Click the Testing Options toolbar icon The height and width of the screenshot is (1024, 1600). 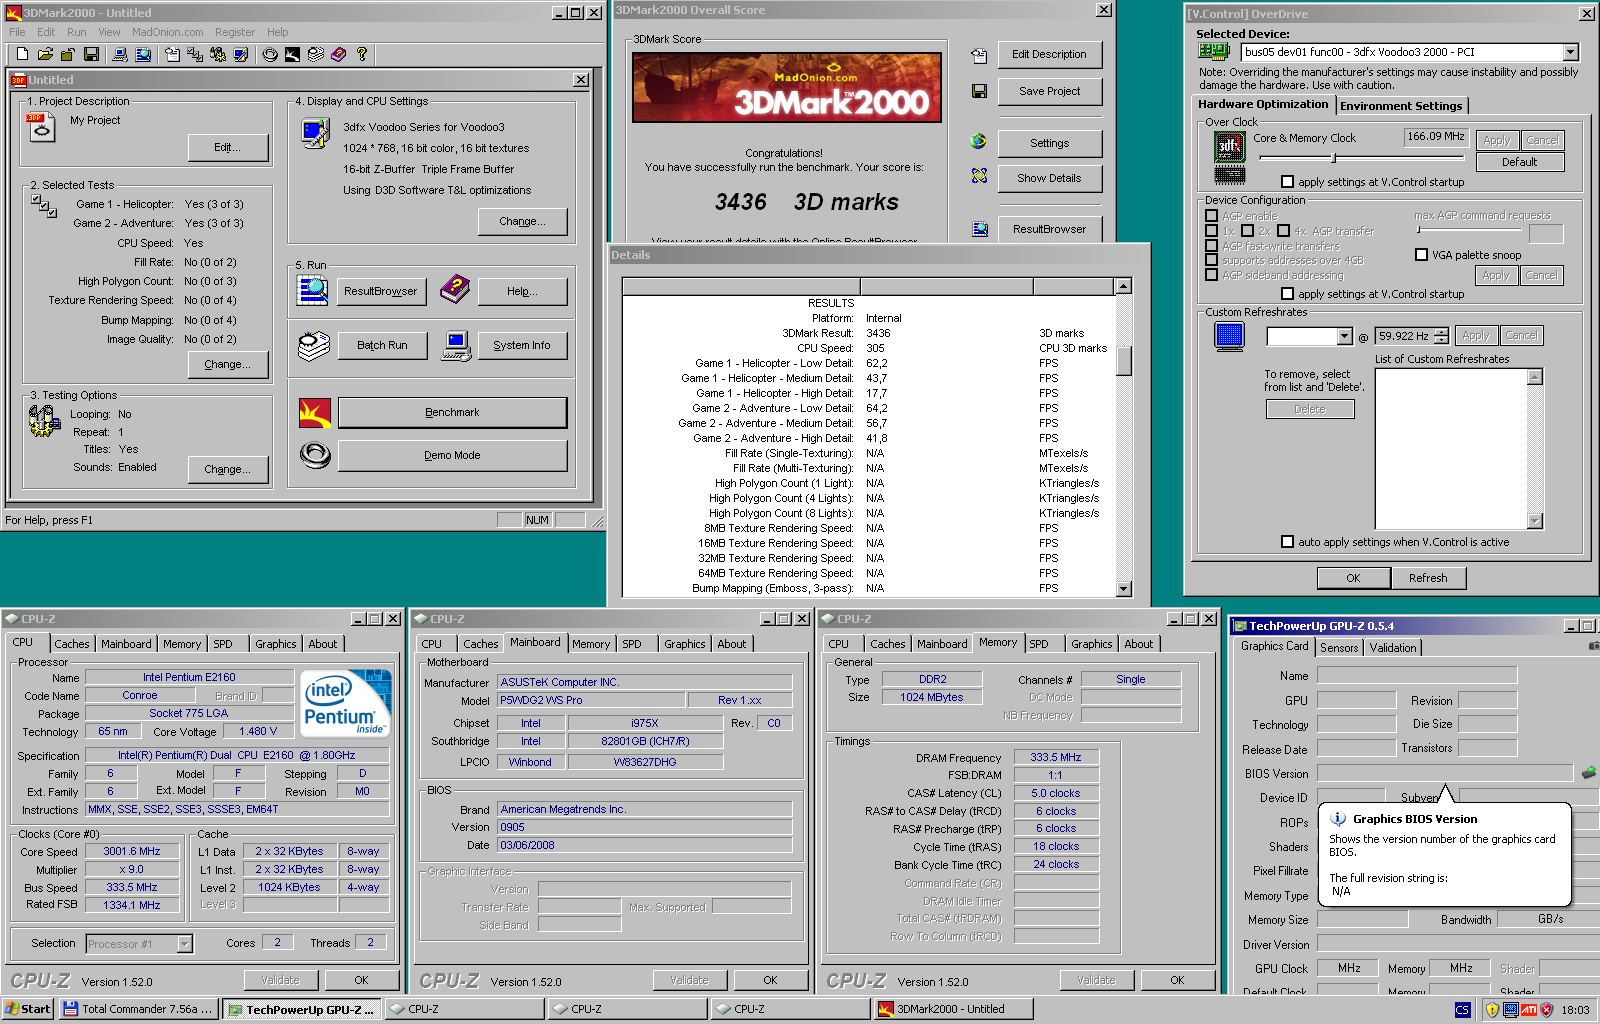click(218, 54)
